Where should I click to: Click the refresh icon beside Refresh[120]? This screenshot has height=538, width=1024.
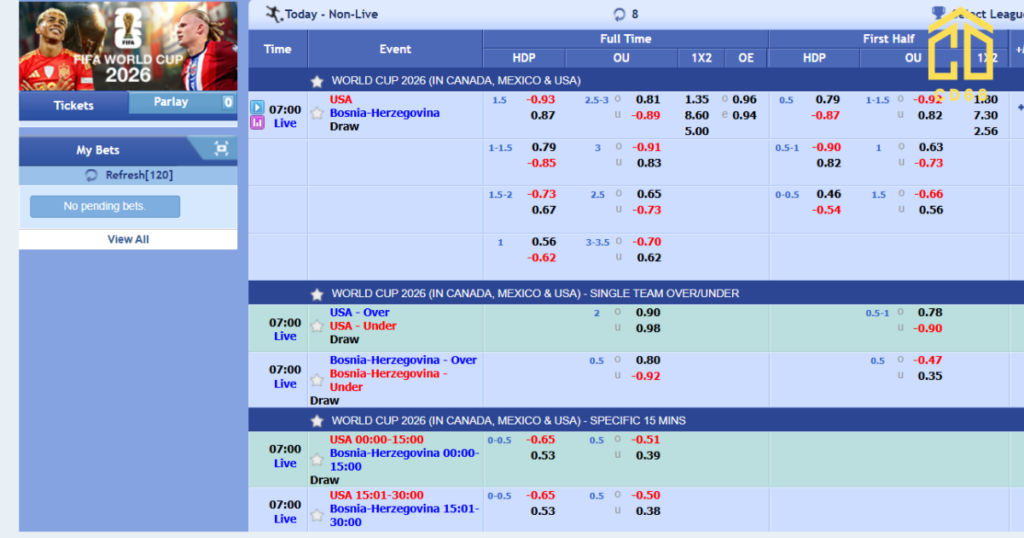[x=91, y=175]
